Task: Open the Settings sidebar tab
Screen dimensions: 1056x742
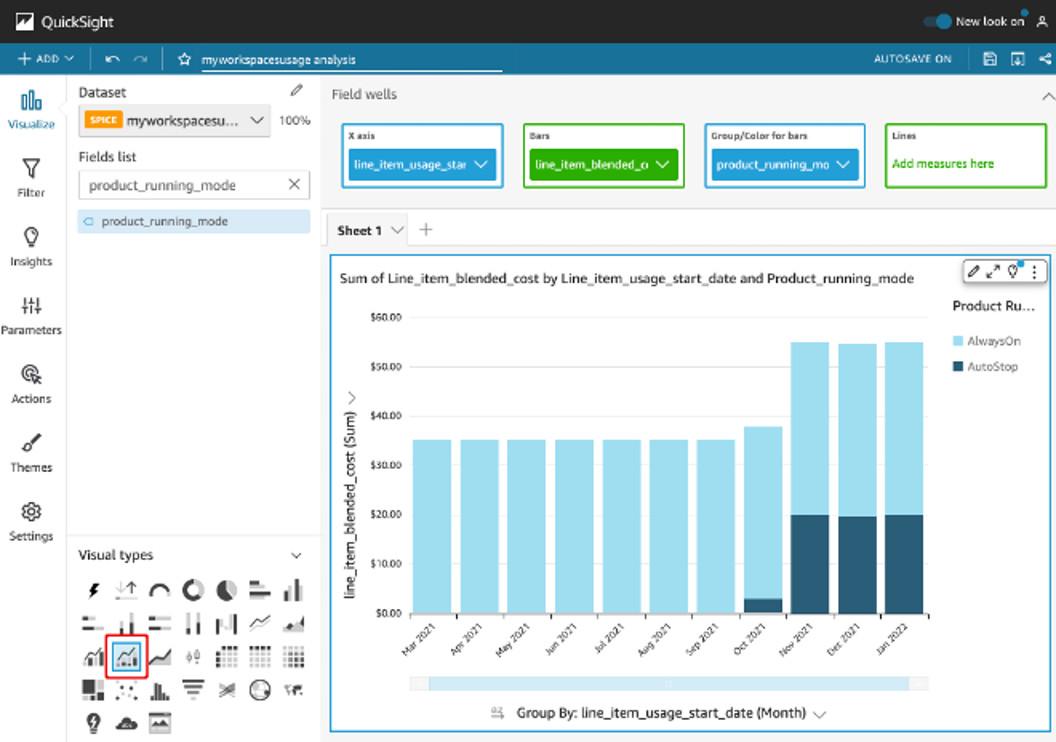Action: coord(31,522)
